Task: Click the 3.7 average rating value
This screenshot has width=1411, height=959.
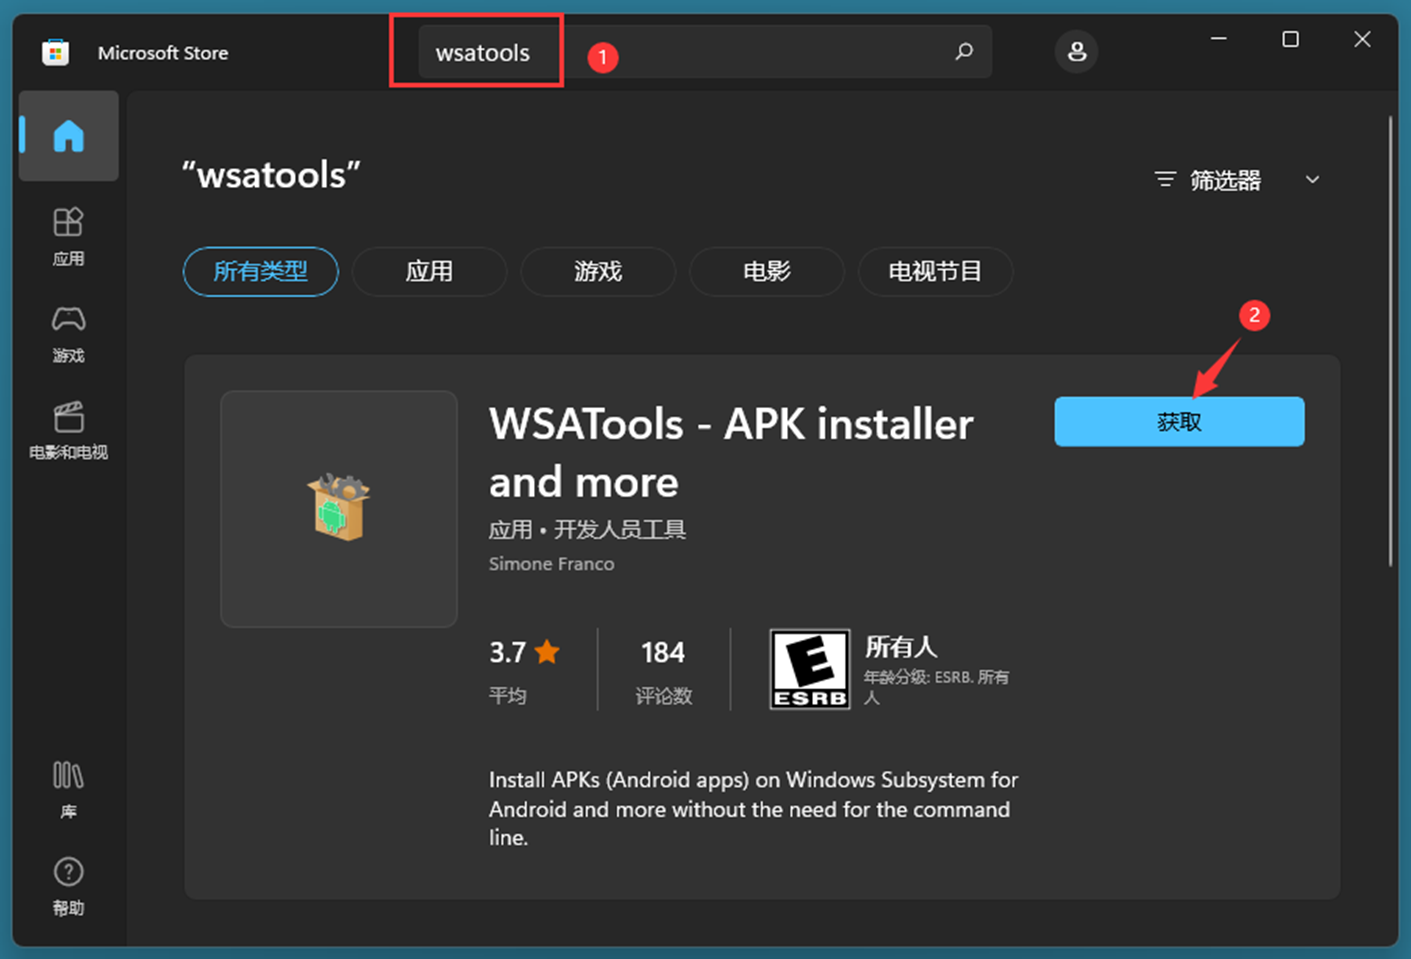Action: pos(508,653)
